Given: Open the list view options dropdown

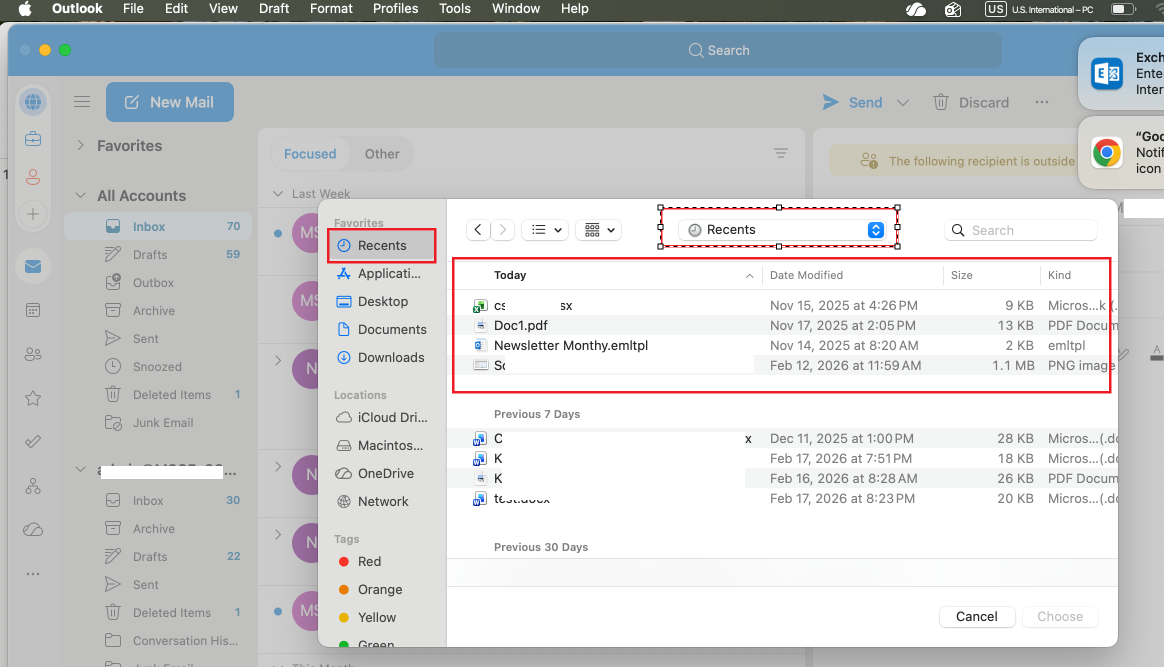Looking at the screenshot, I should click(546, 230).
